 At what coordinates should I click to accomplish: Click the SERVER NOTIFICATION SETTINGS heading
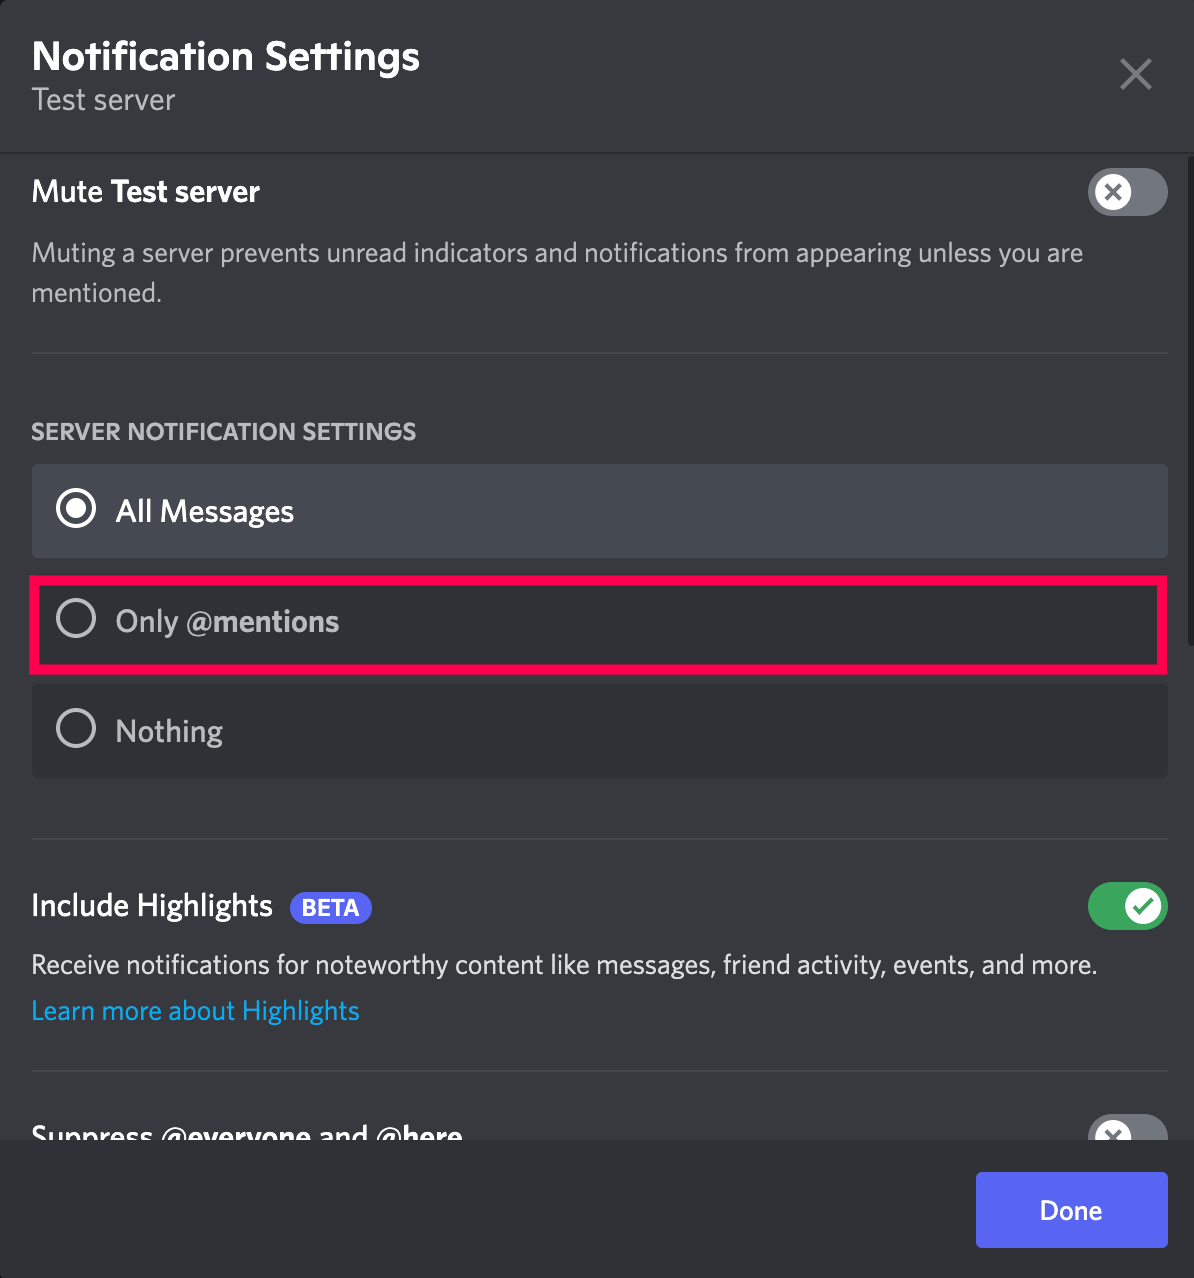224,431
